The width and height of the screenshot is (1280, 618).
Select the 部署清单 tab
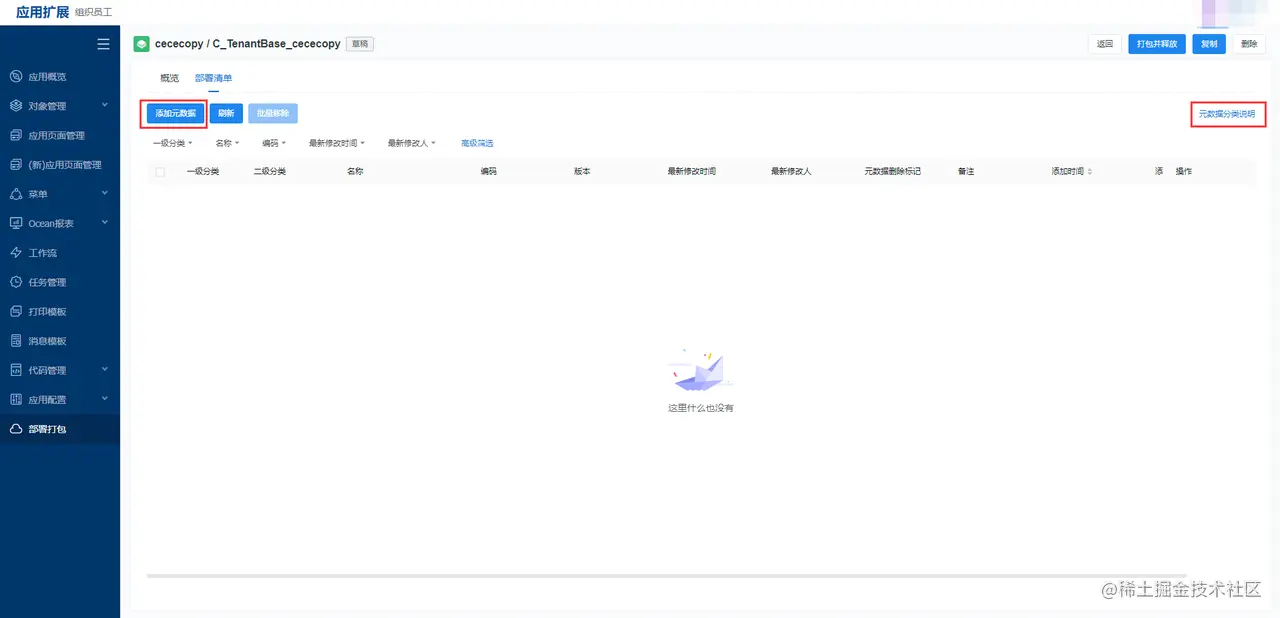click(x=213, y=78)
